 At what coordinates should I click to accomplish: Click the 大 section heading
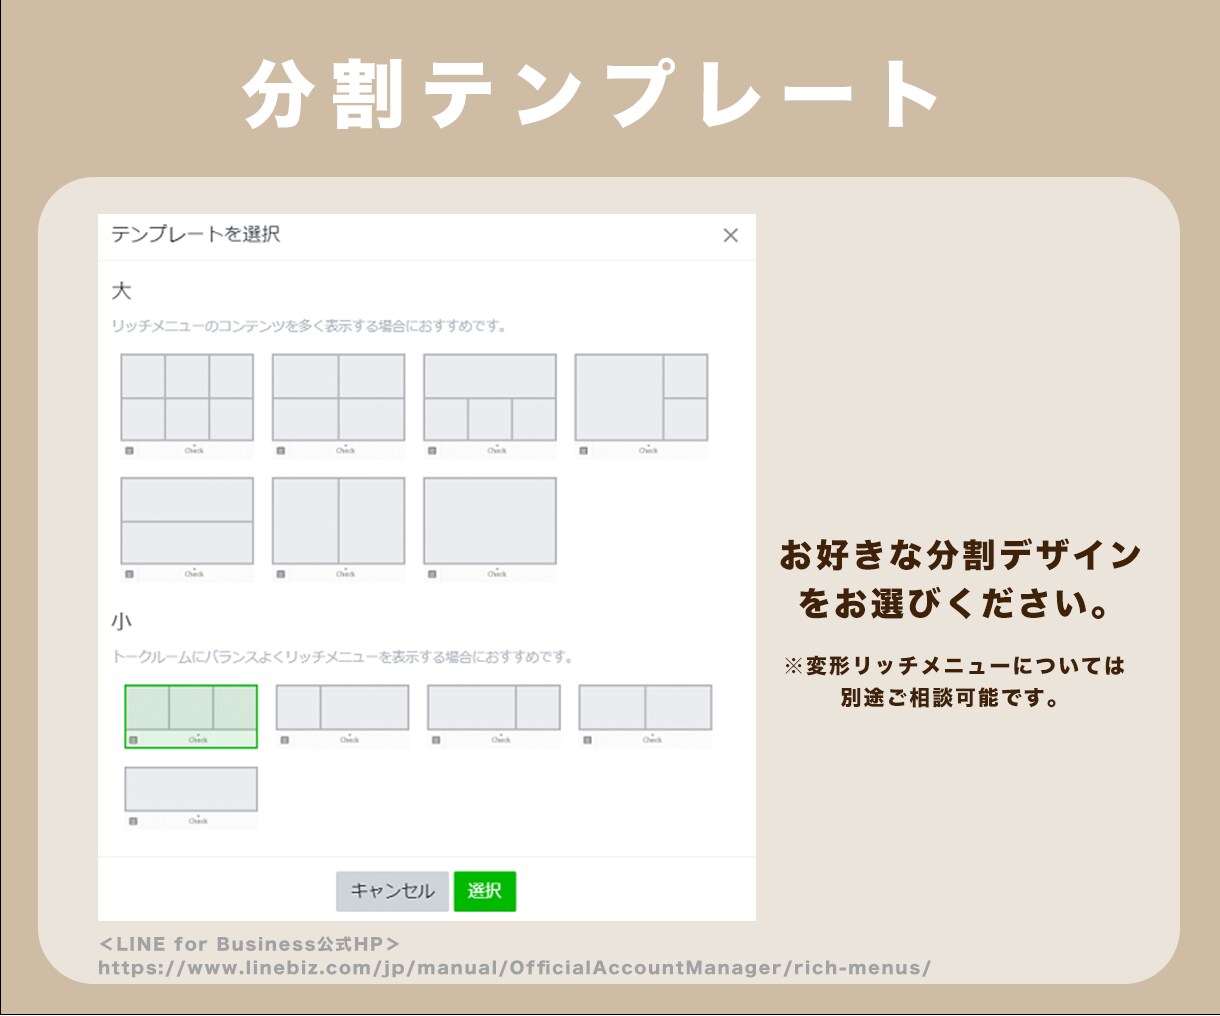pos(121,291)
